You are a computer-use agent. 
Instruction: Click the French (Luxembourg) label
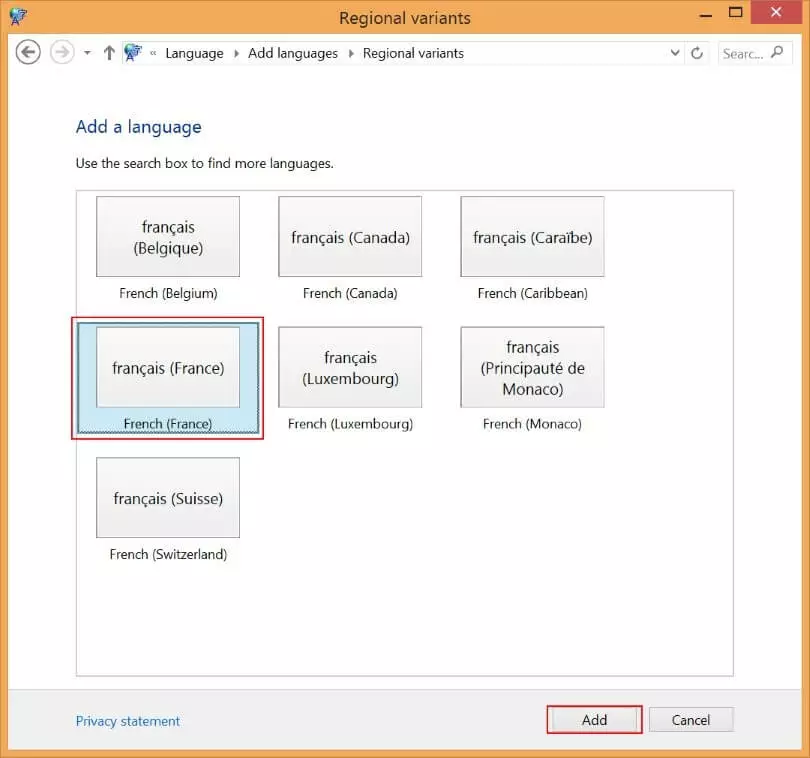[x=350, y=424]
